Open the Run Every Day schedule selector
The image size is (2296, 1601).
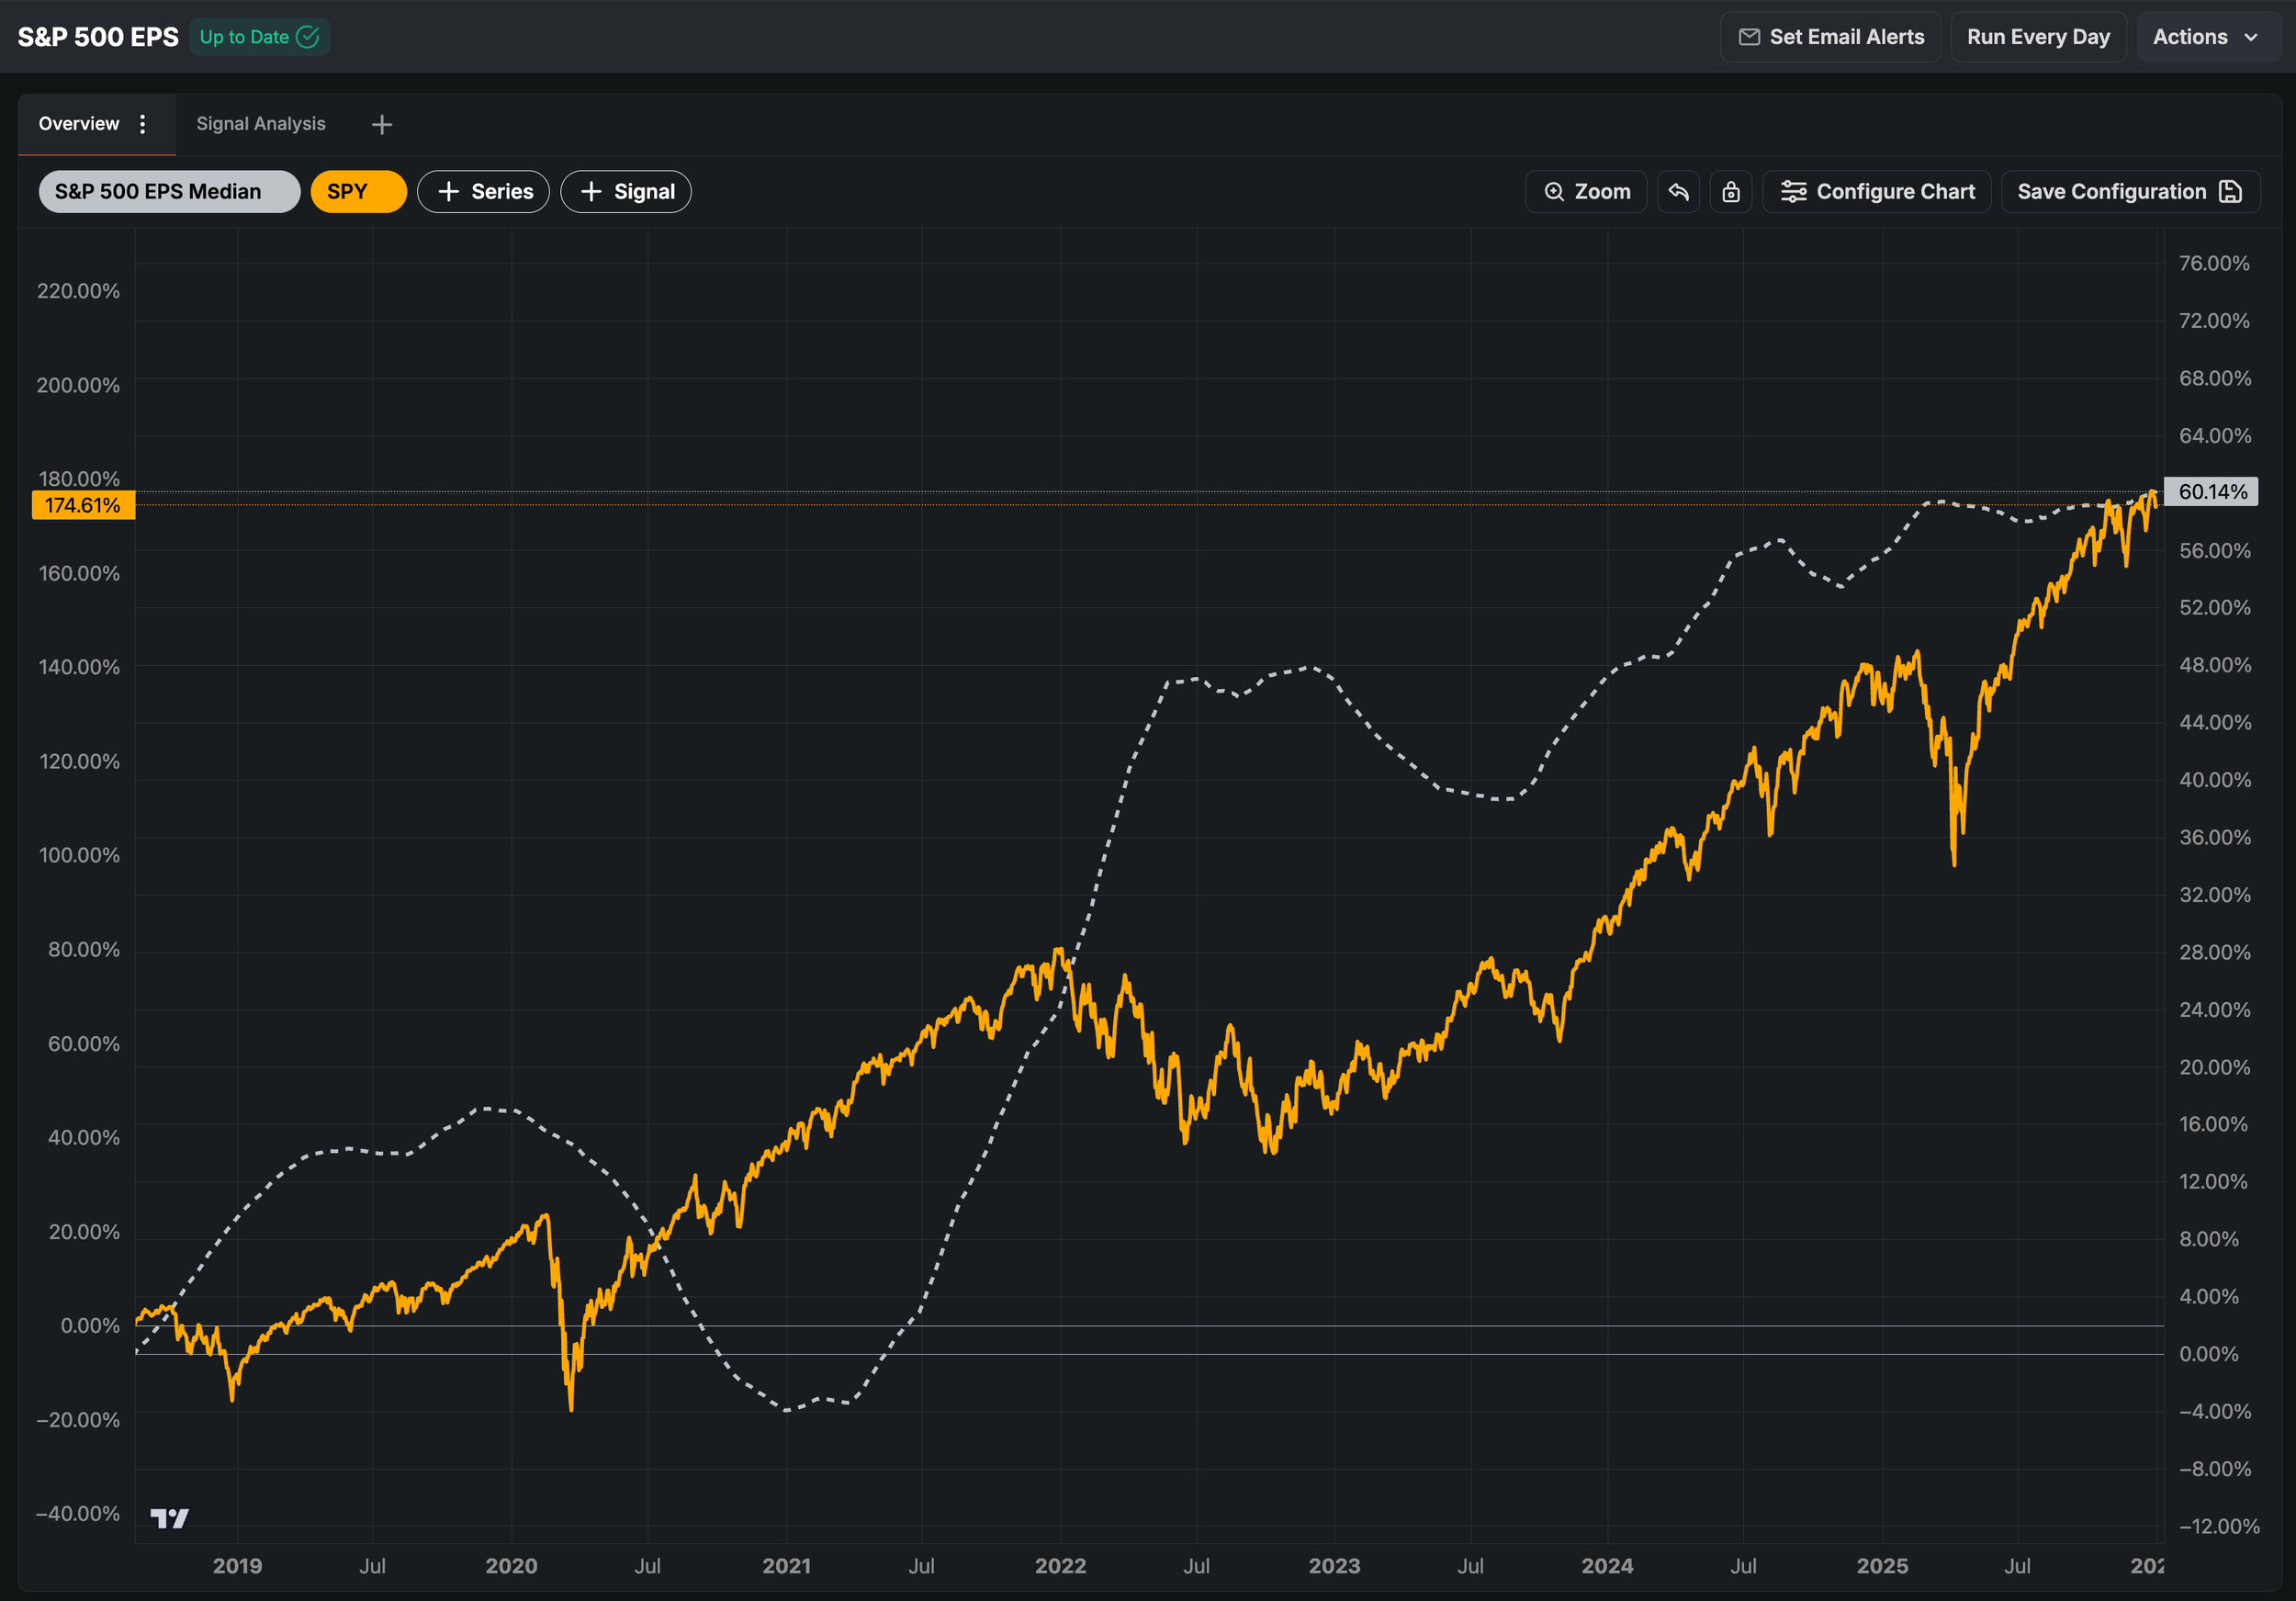2037,37
